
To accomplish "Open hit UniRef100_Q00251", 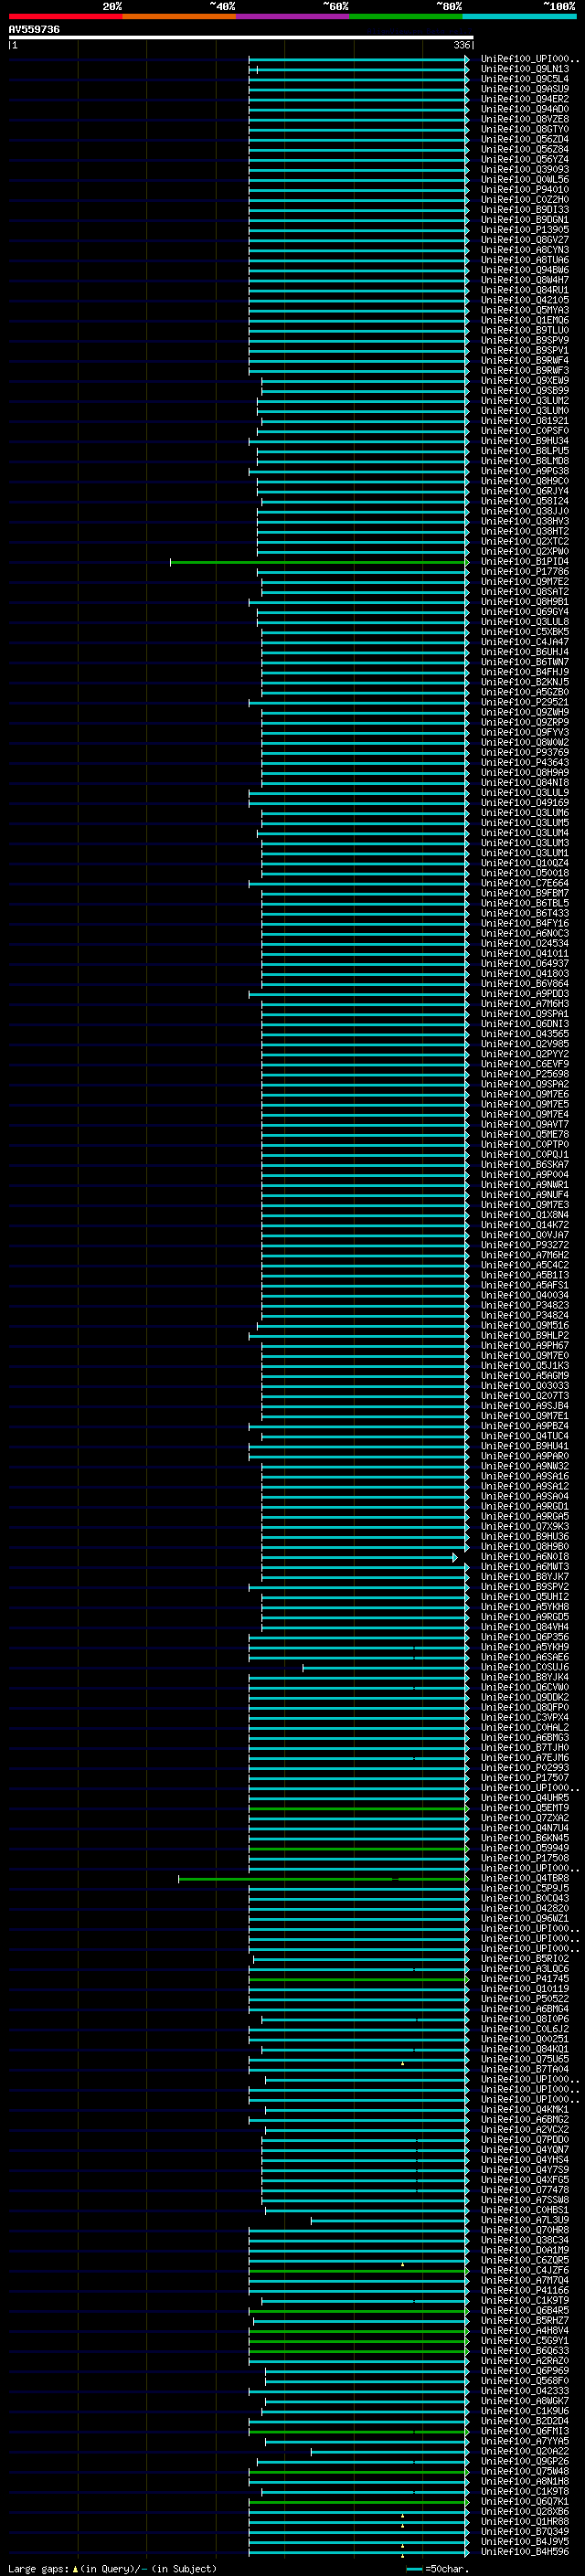I will coord(524,2038).
